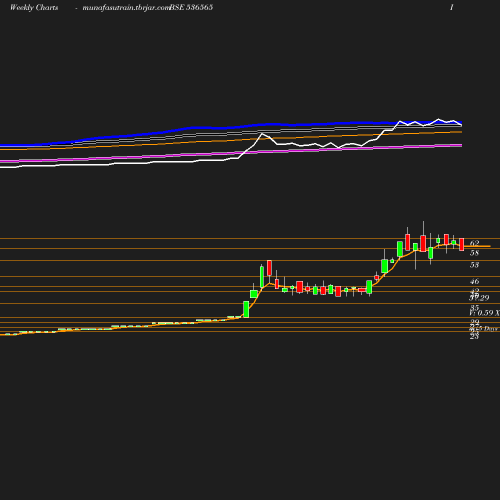Click the price label '58'
The image size is (500, 500).
coord(474,253)
